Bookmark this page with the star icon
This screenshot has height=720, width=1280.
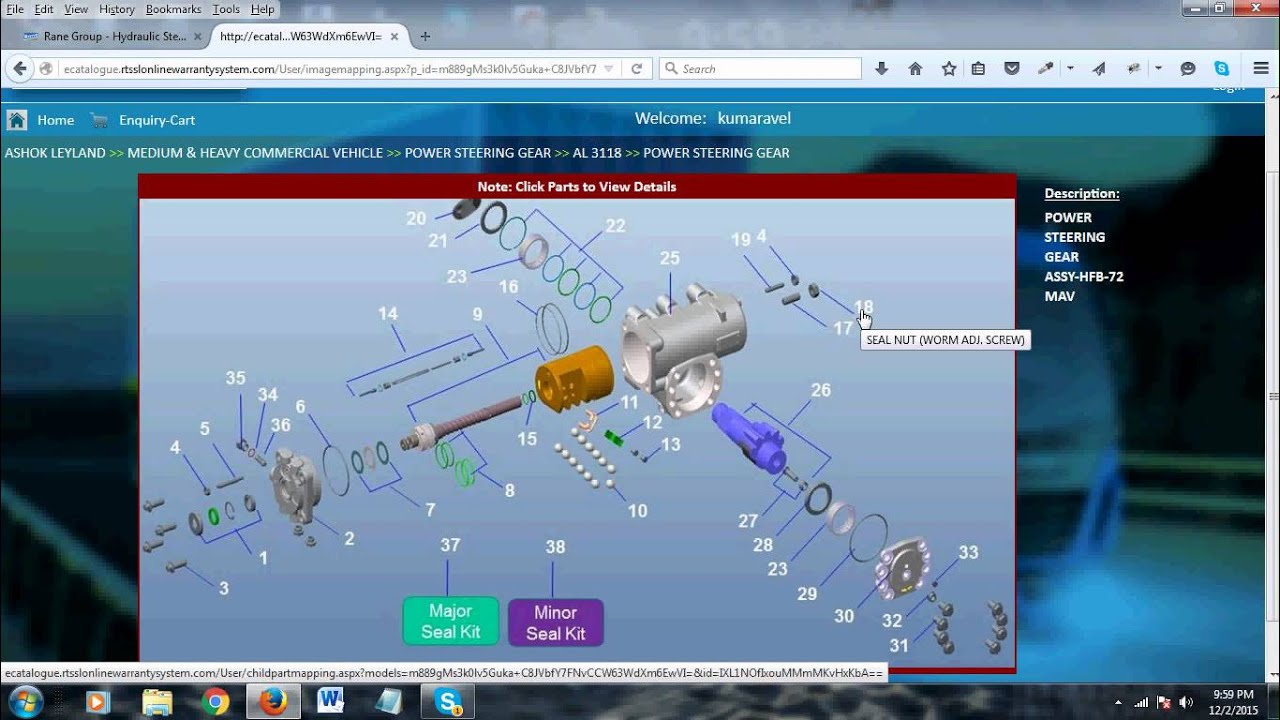(x=949, y=69)
